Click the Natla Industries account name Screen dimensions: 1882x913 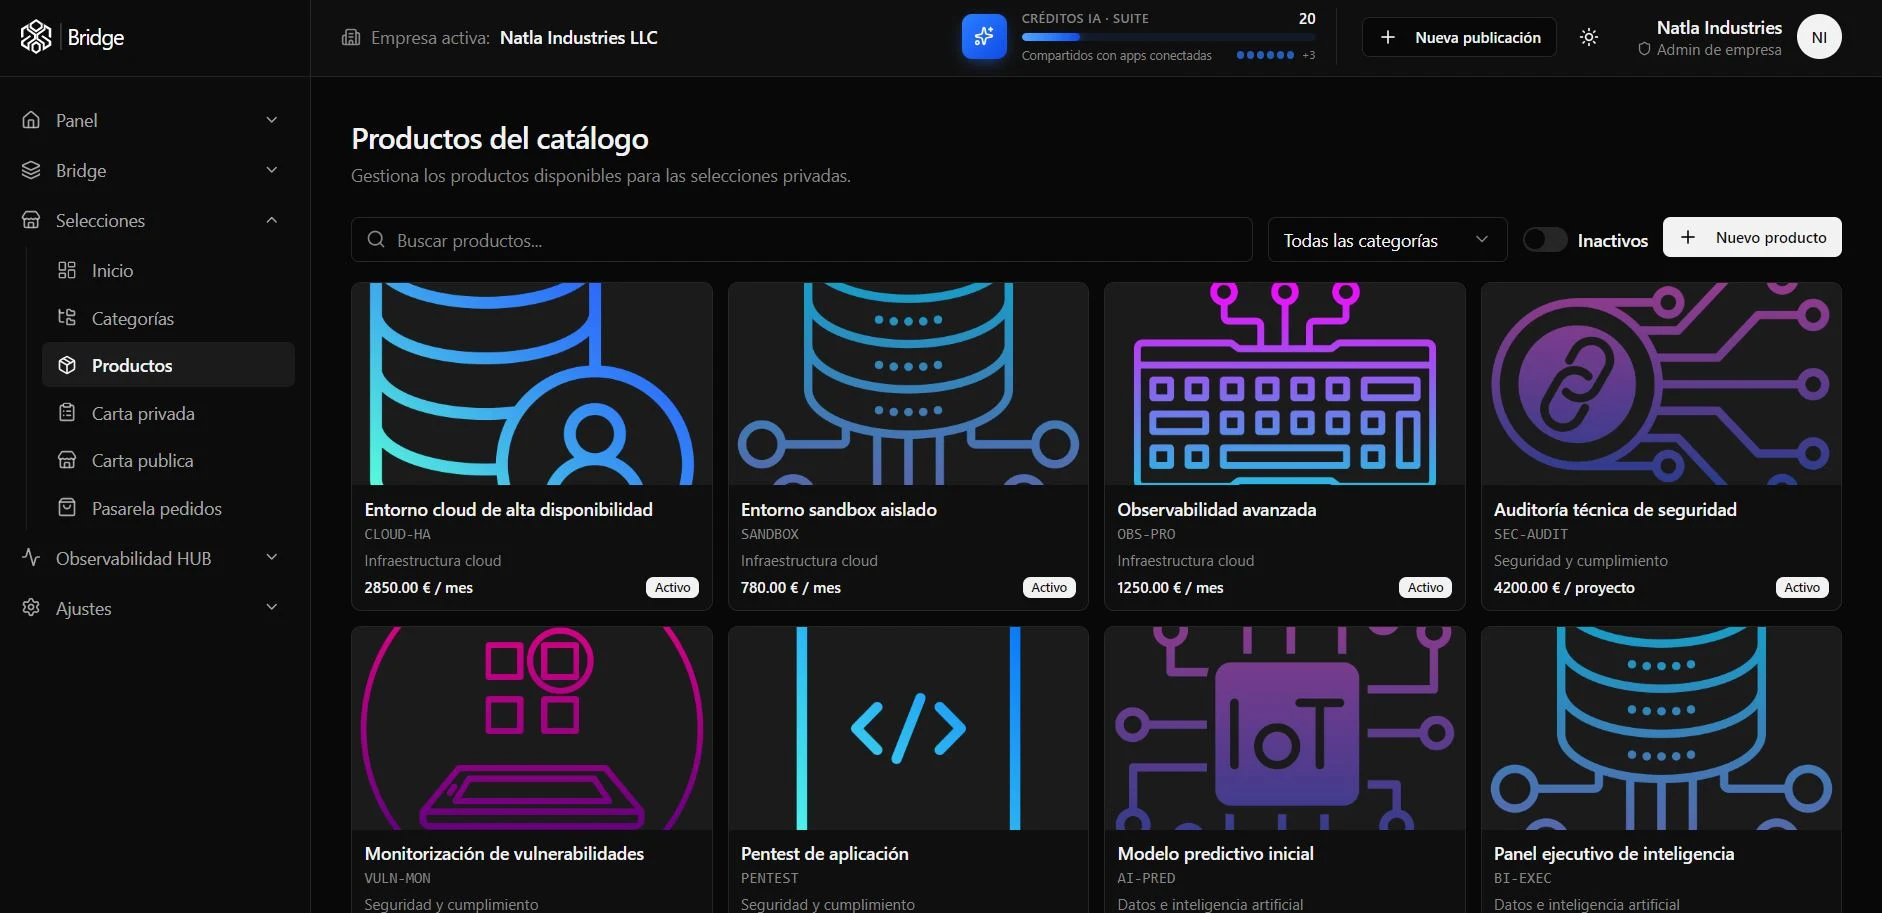(x=1719, y=28)
